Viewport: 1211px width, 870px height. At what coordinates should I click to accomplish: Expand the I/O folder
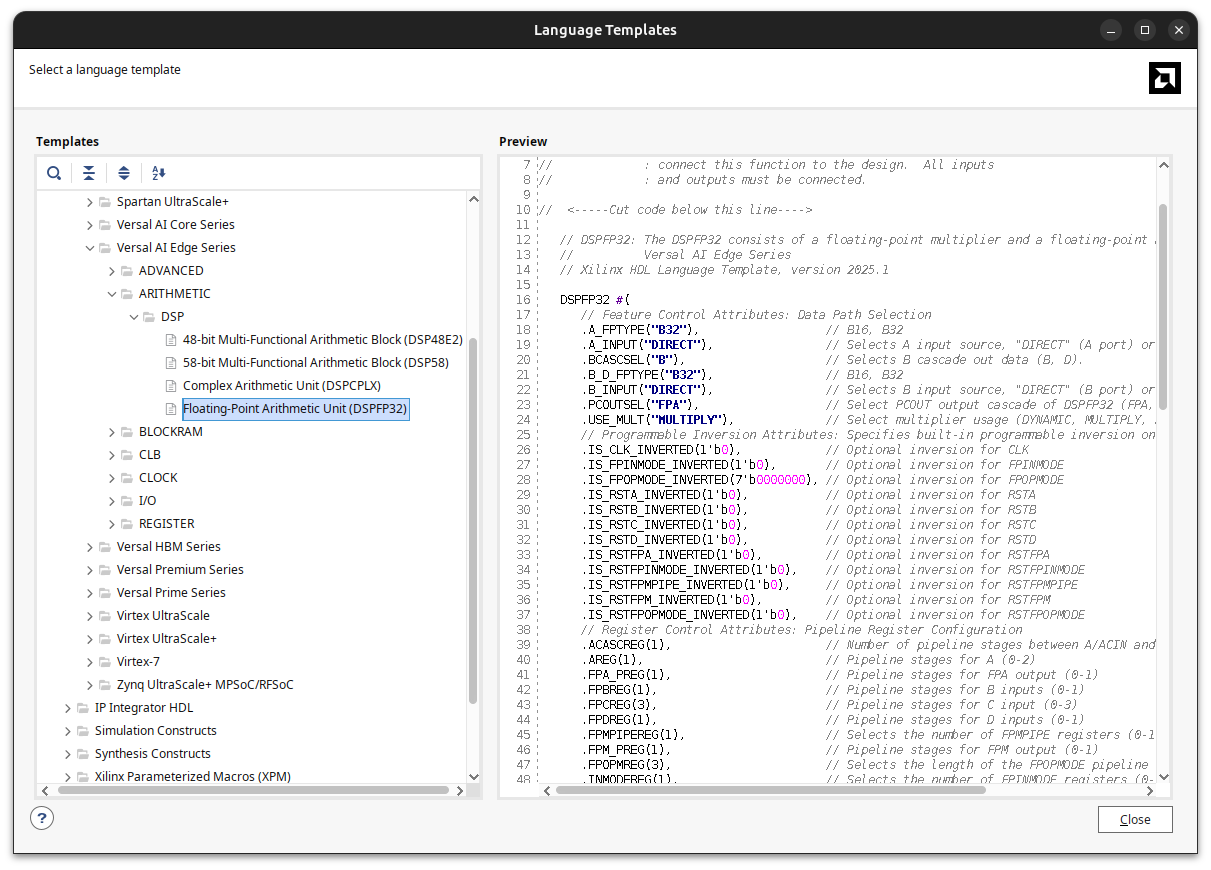point(112,501)
